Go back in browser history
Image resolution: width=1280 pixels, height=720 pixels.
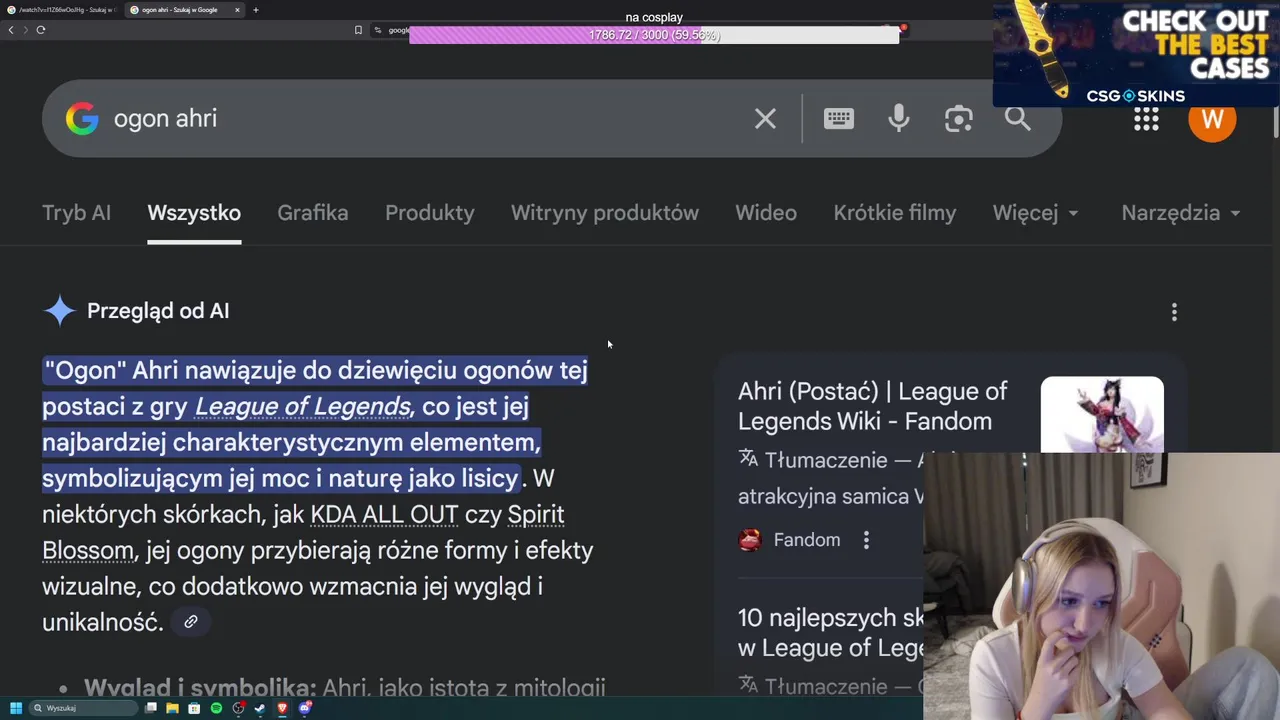coord(11,30)
